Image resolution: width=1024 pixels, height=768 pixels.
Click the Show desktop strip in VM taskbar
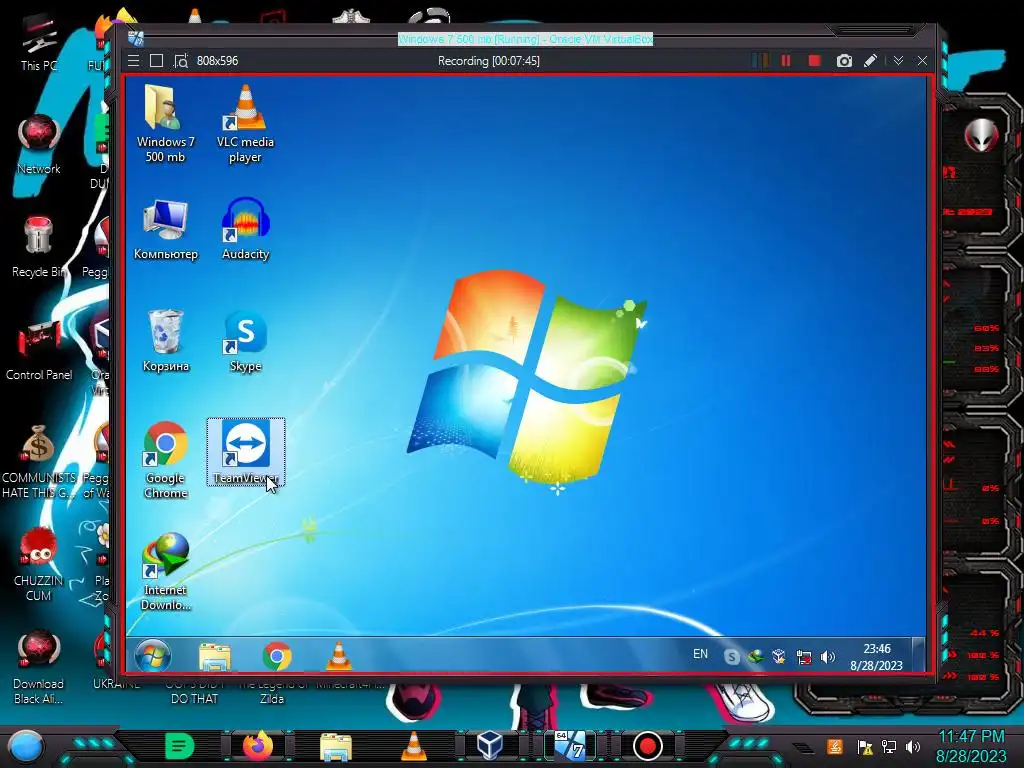(919, 656)
